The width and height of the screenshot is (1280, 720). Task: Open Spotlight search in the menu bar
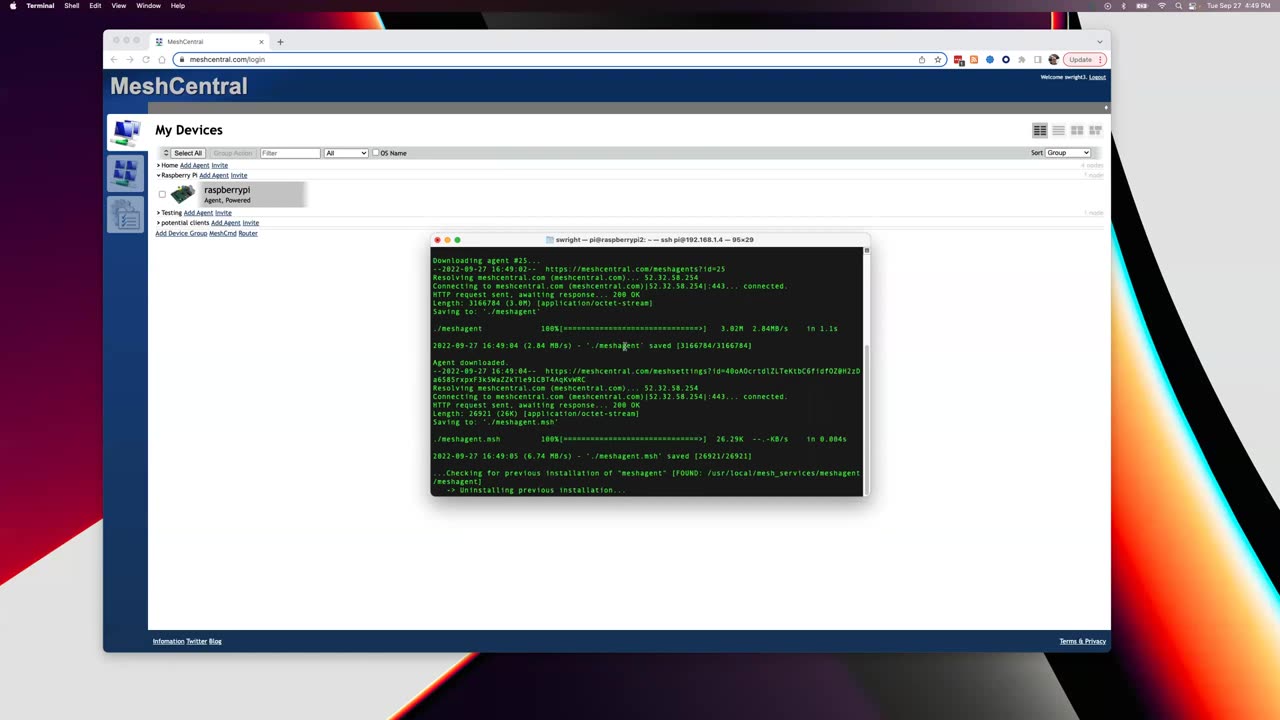[1178, 5]
